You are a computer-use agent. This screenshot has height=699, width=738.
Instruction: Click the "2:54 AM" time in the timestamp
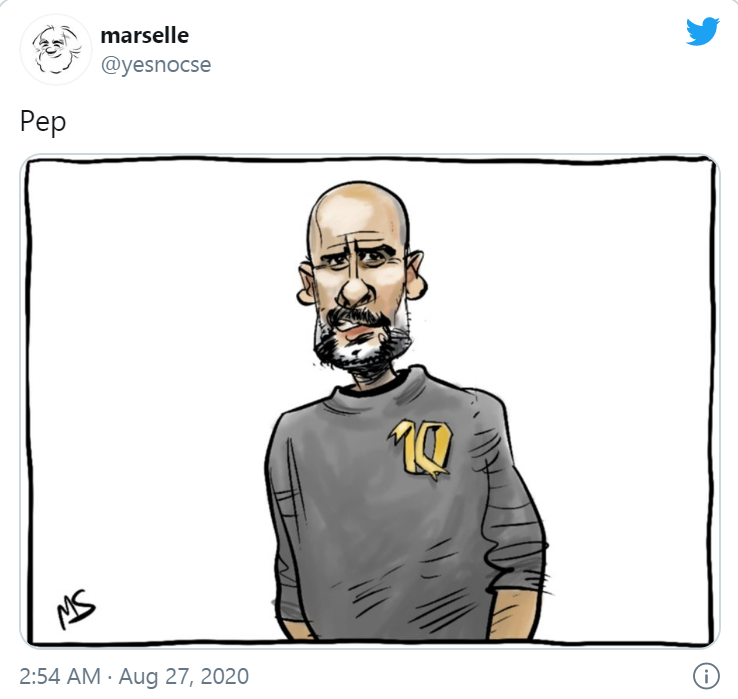click(x=60, y=676)
